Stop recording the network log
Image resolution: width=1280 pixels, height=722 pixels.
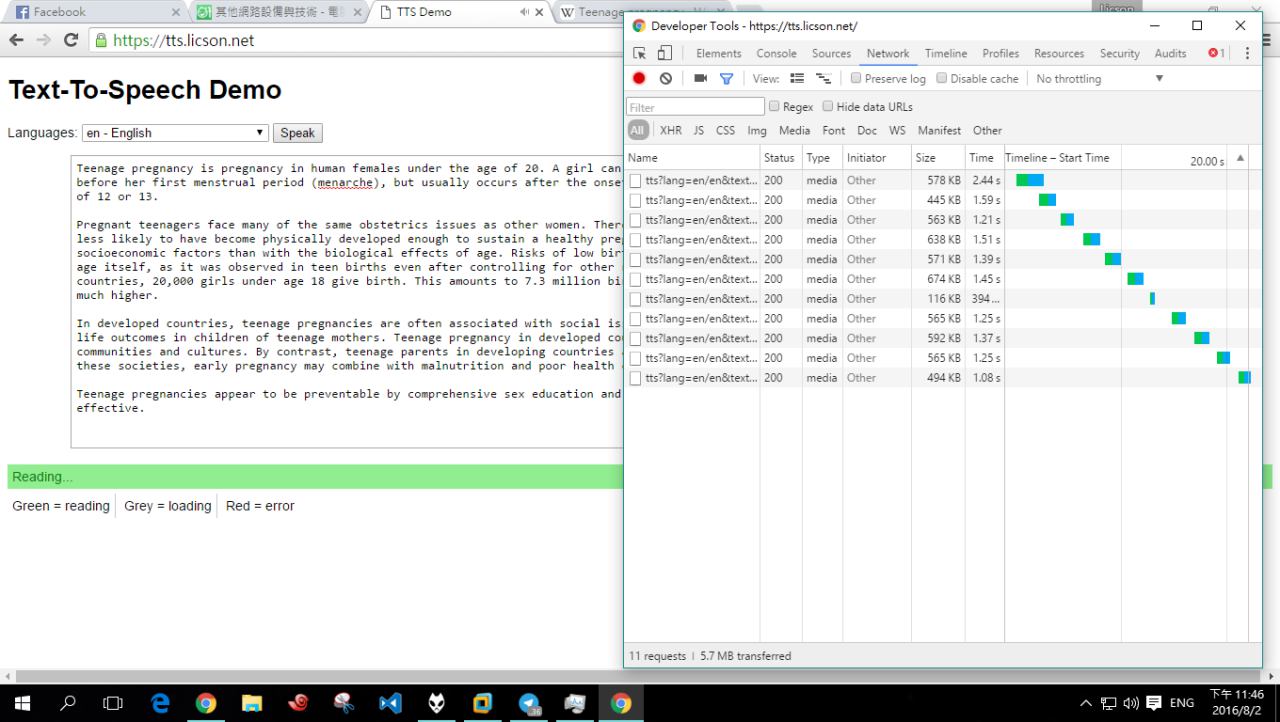[639, 79]
